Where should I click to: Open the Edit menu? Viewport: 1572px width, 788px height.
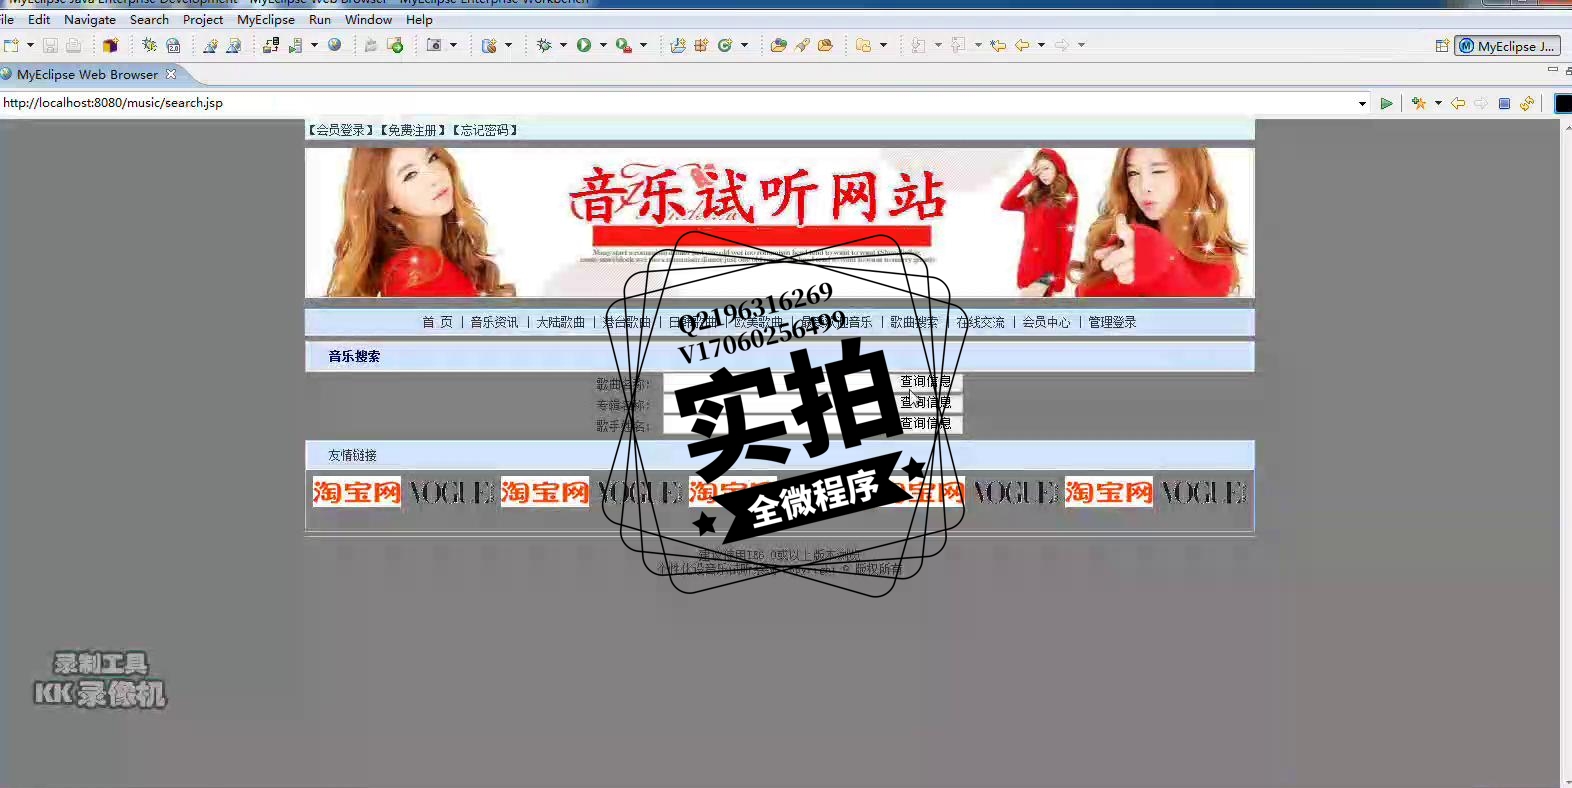[39, 19]
